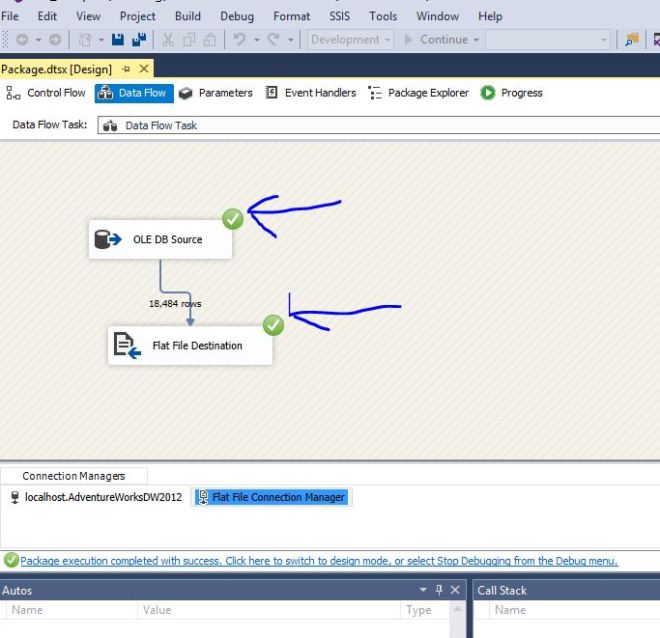Click the package execution completed link
Image resolution: width=660 pixels, height=638 pixels.
318,561
